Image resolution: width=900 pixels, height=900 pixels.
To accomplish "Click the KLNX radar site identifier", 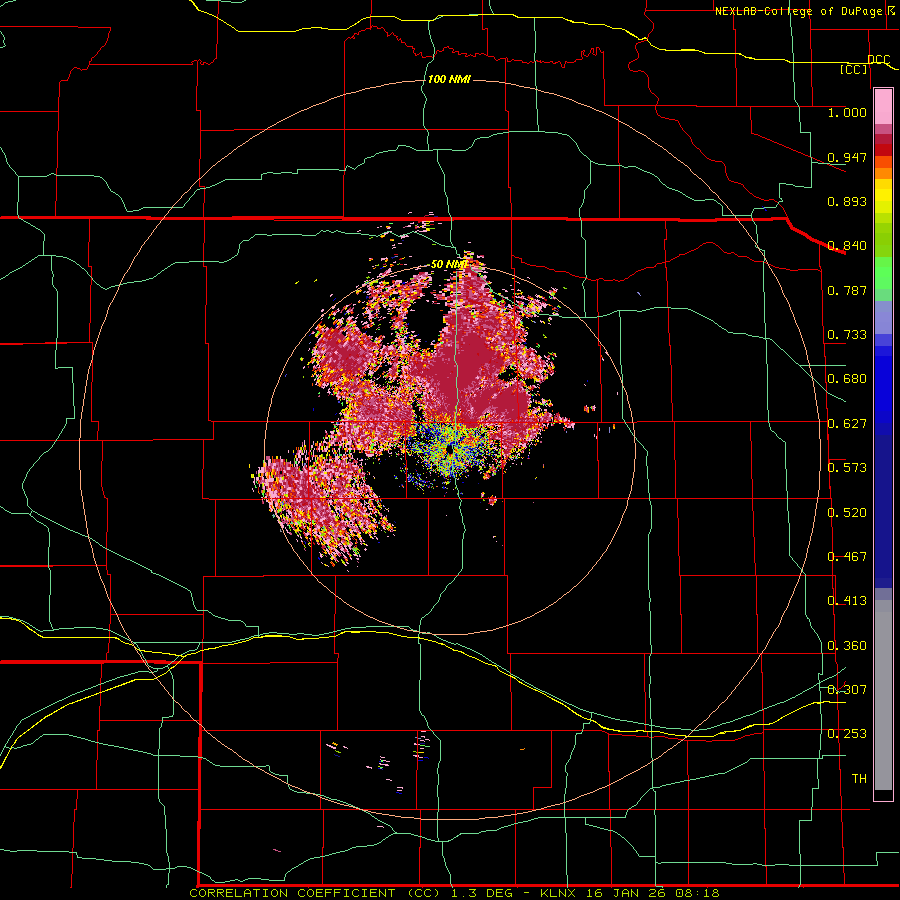I will (557, 893).
